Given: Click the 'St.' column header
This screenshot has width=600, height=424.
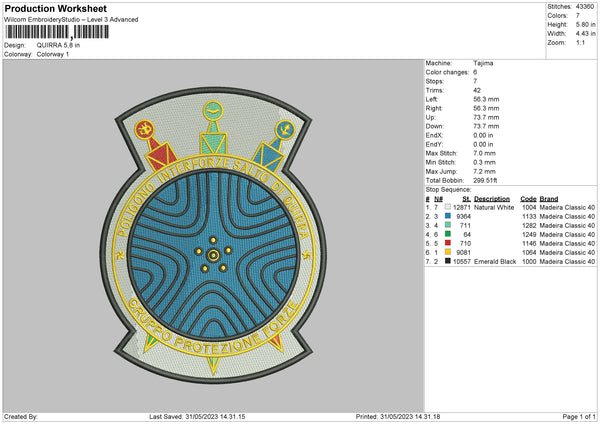Looking at the screenshot, I should coord(466,199).
